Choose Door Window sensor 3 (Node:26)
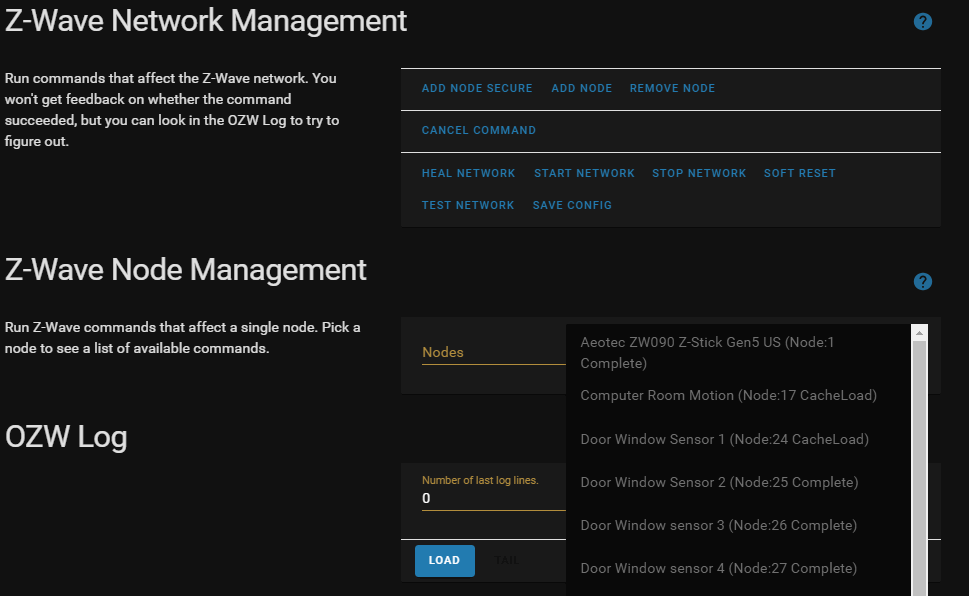This screenshot has height=596, width=969. pos(738,526)
